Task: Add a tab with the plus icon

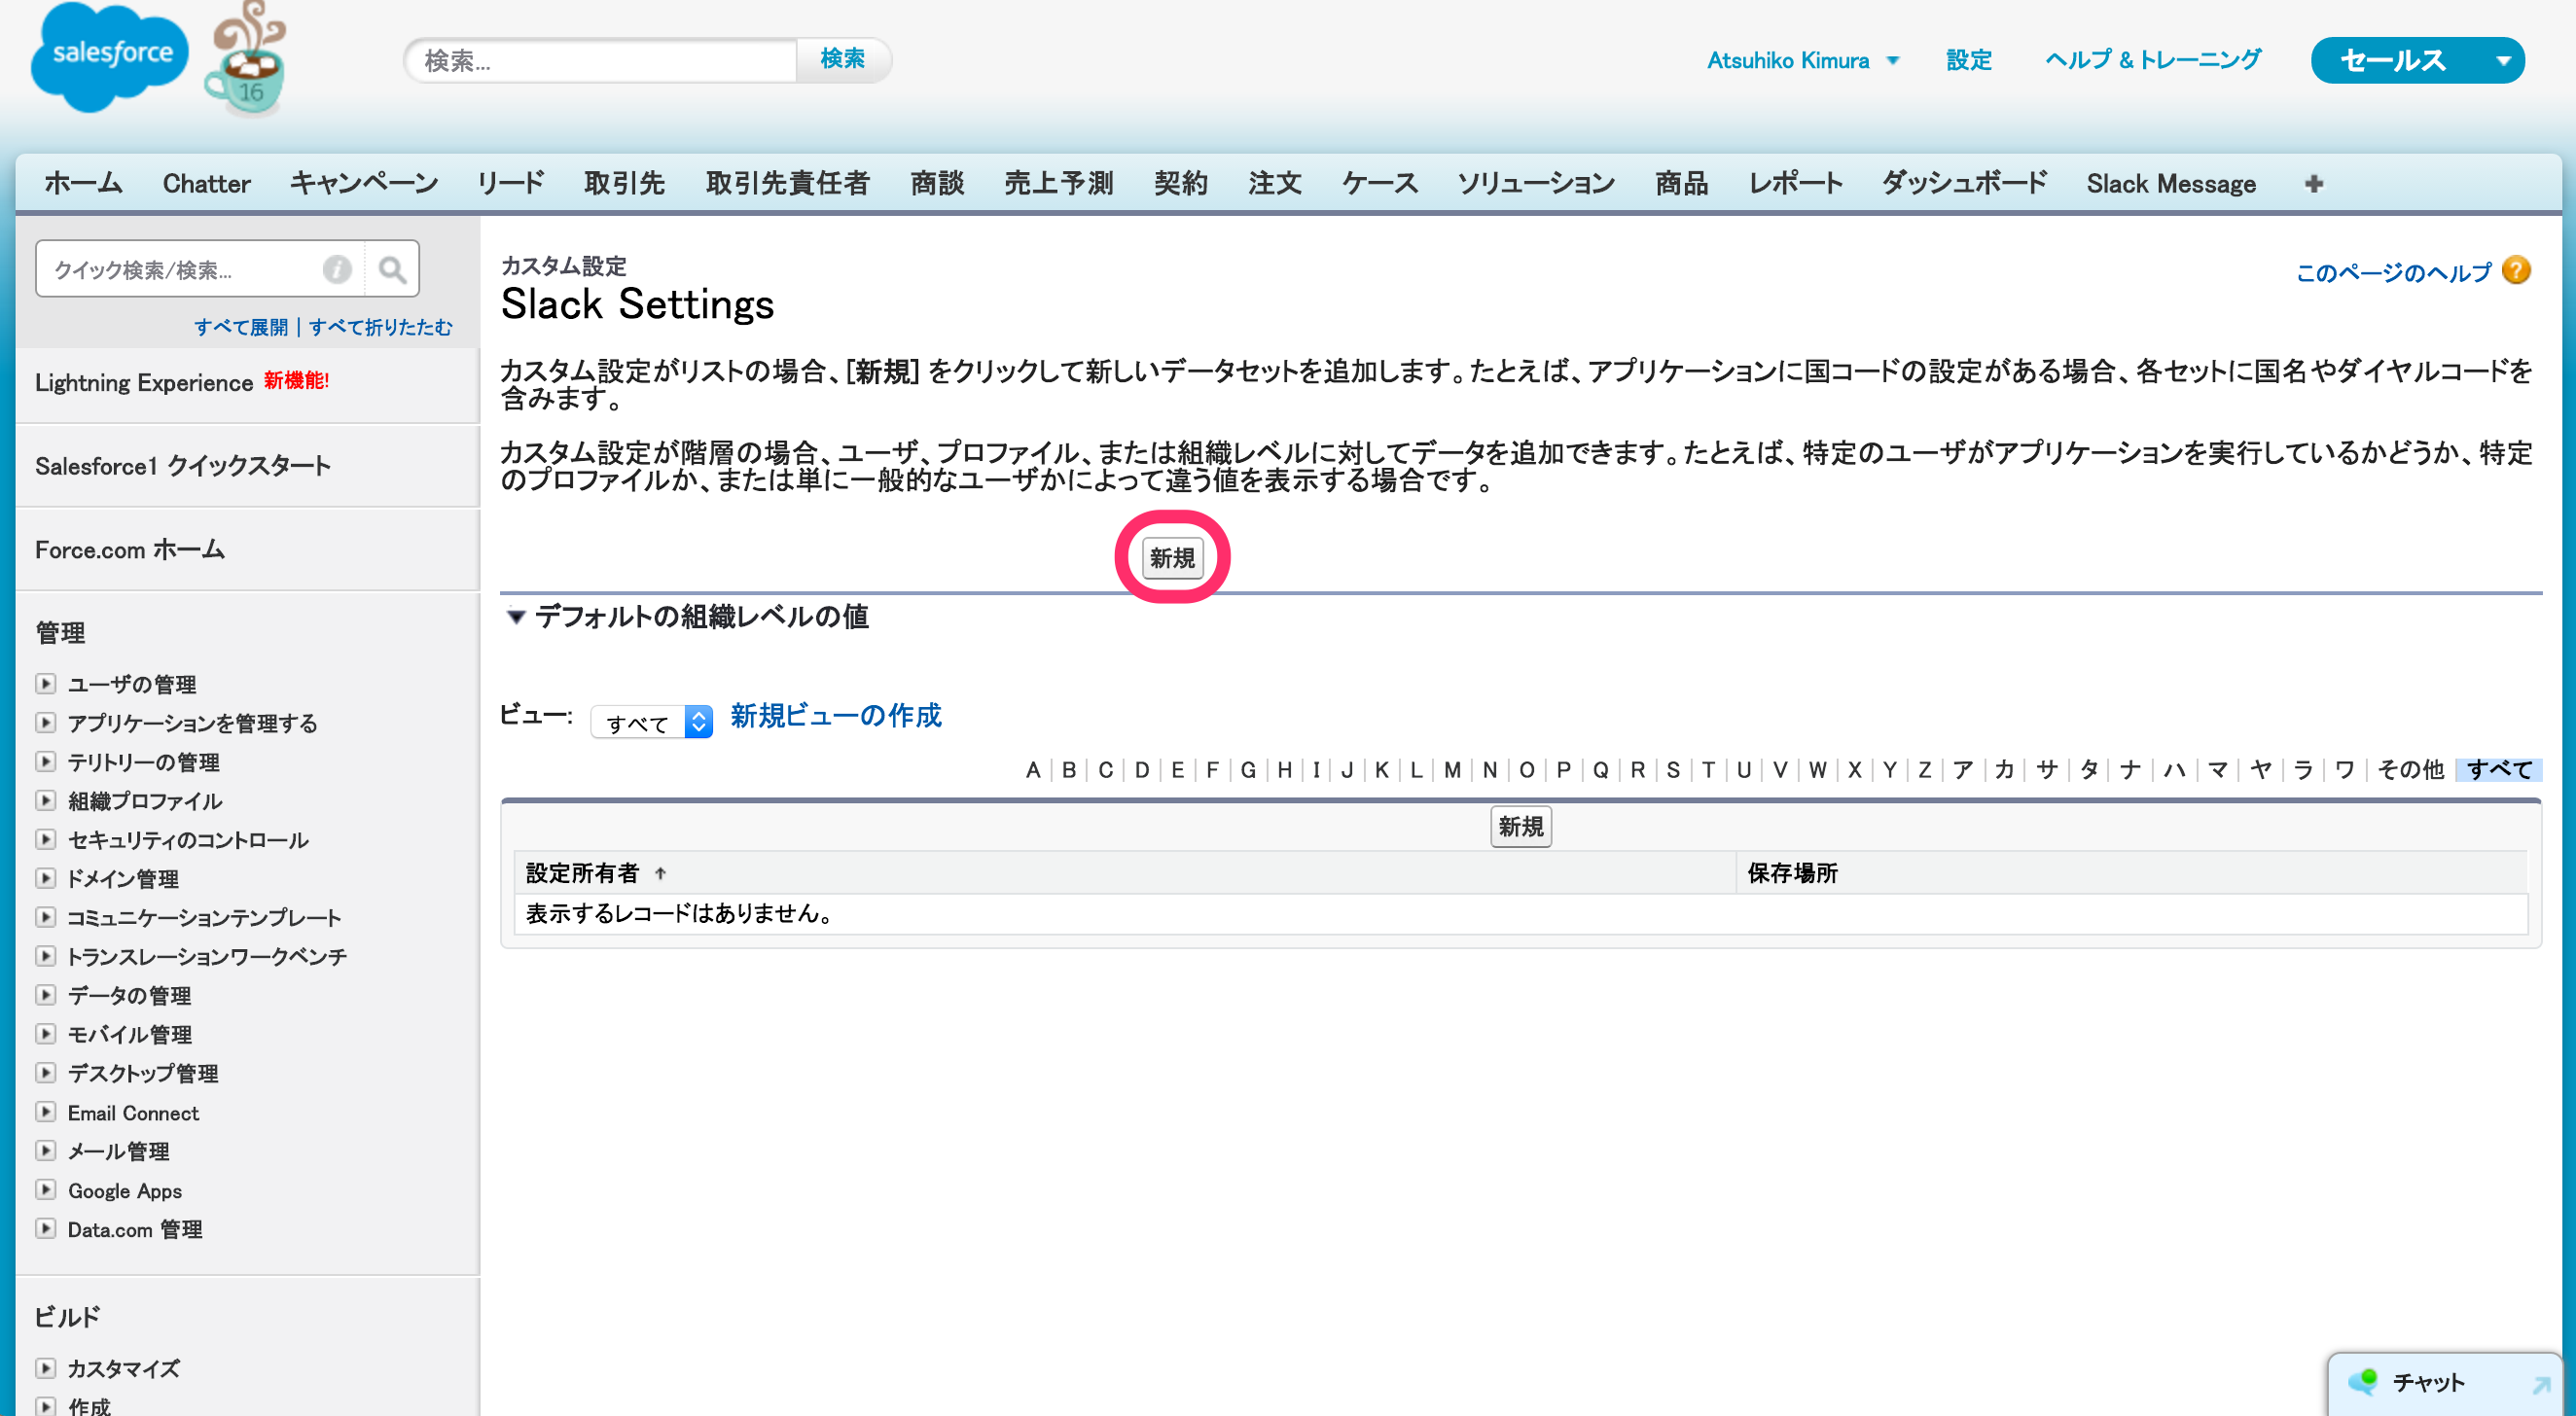Action: [x=2313, y=184]
